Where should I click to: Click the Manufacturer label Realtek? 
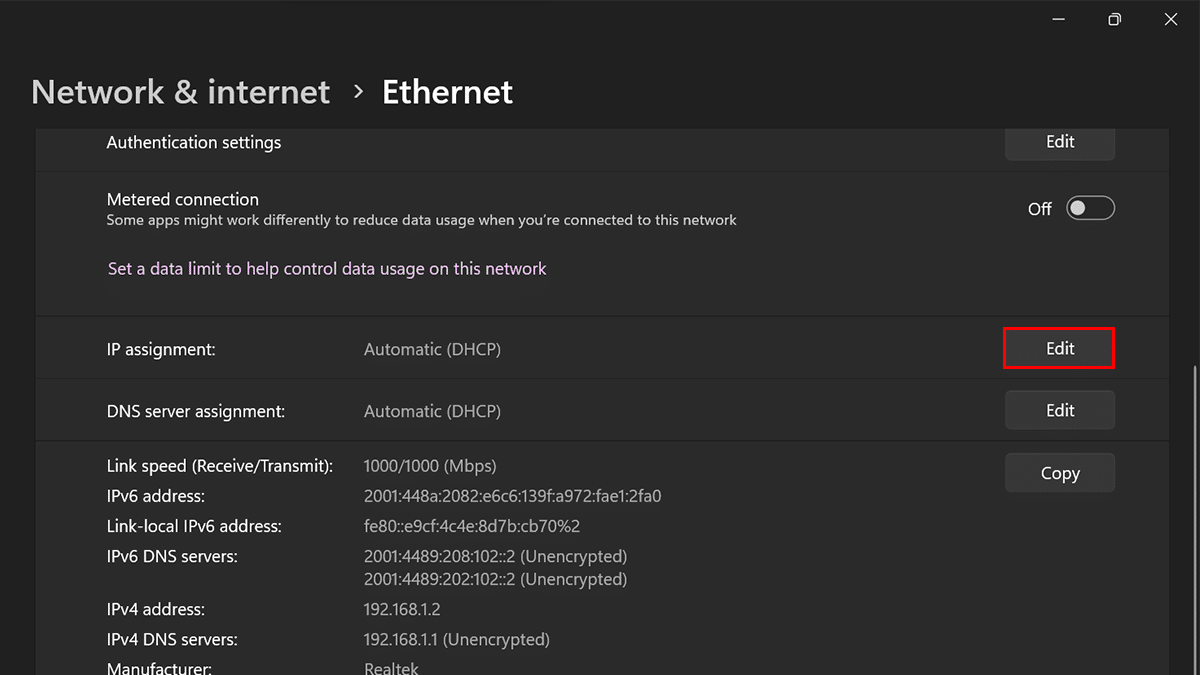click(391, 667)
